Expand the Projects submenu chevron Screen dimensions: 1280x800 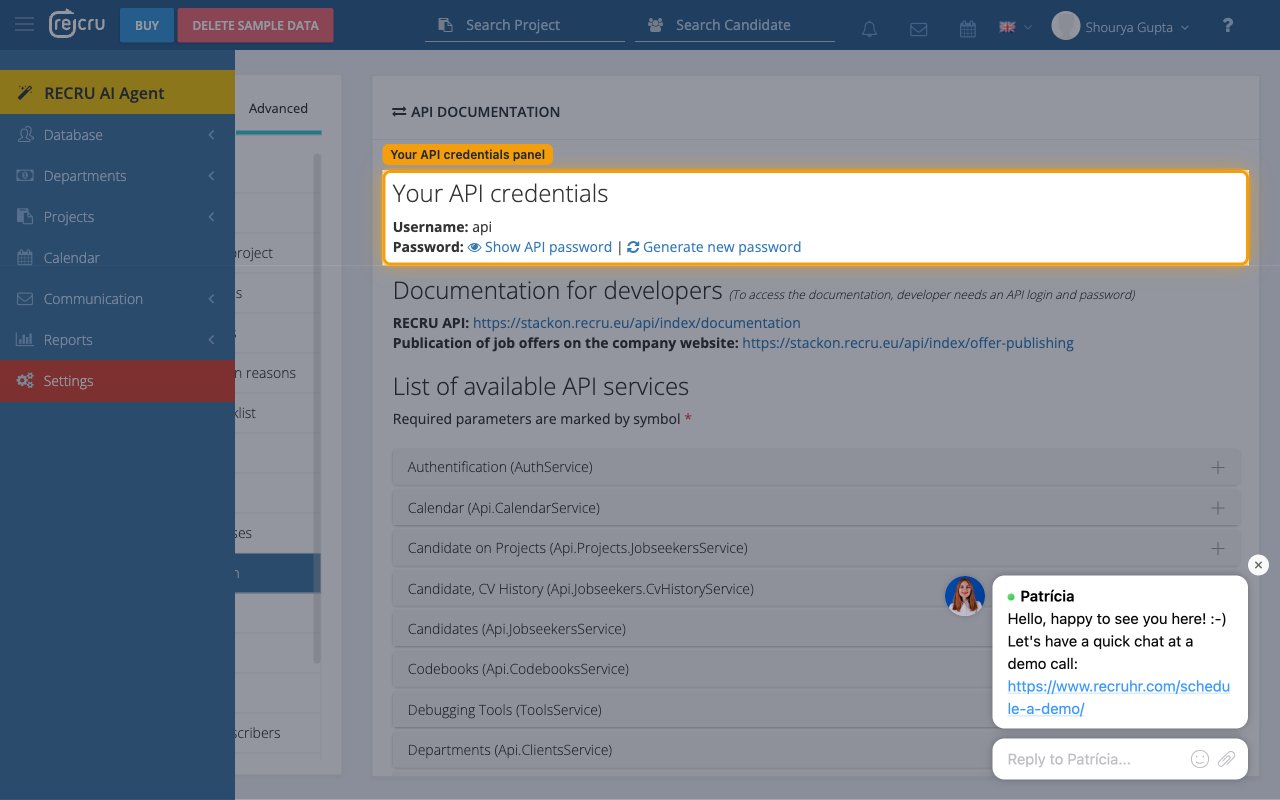click(211, 217)
